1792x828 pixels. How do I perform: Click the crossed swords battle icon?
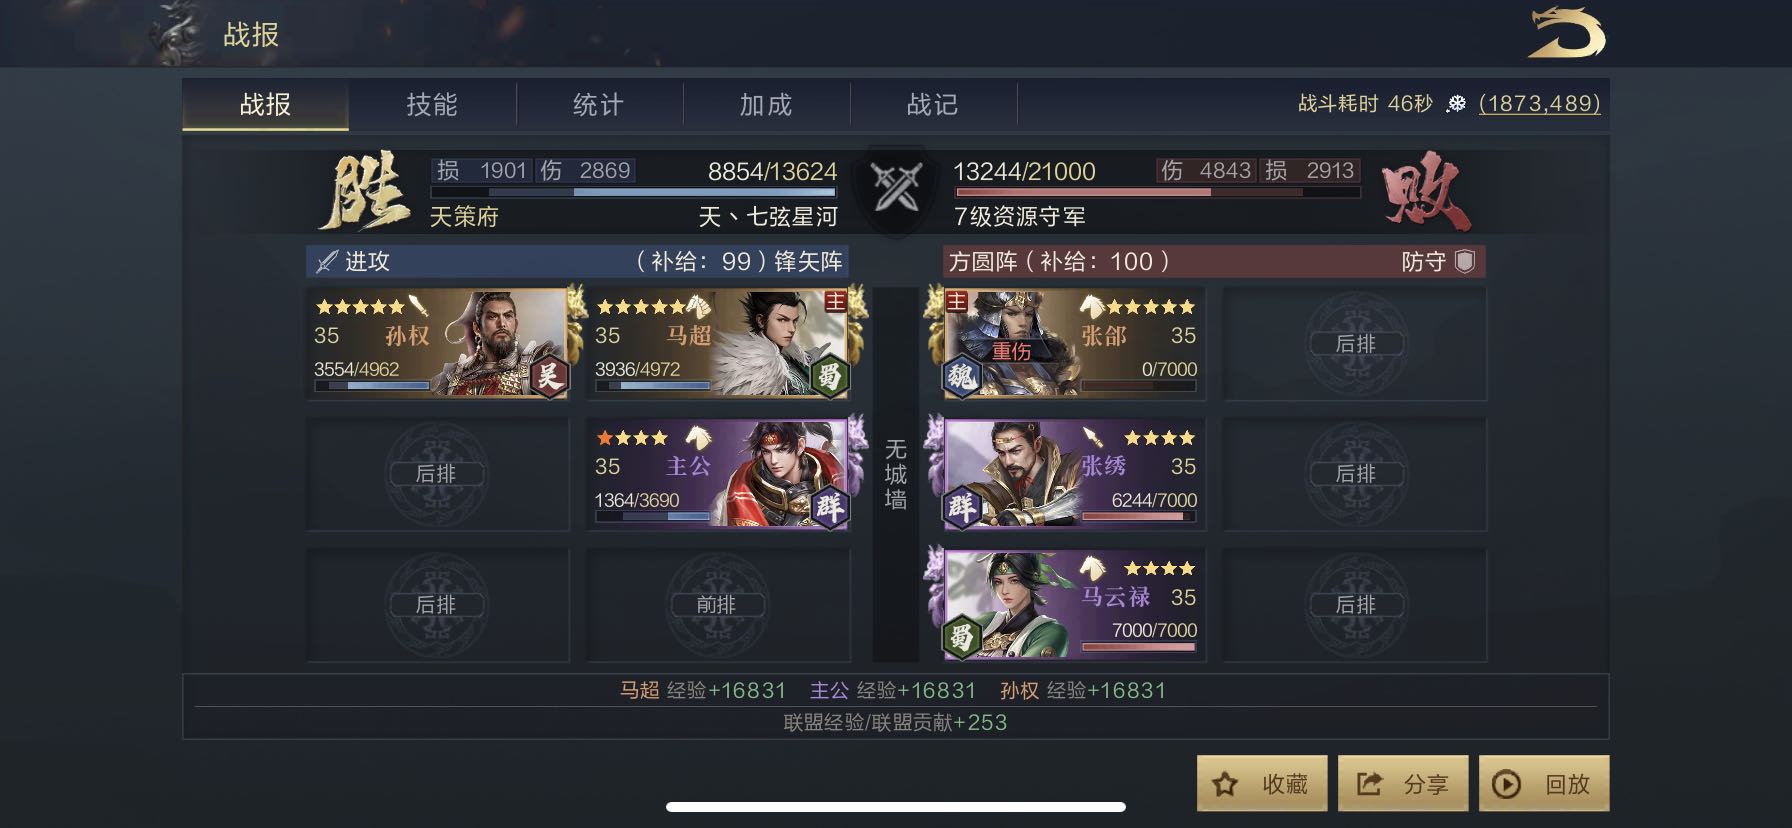click(x=896, y=187)
